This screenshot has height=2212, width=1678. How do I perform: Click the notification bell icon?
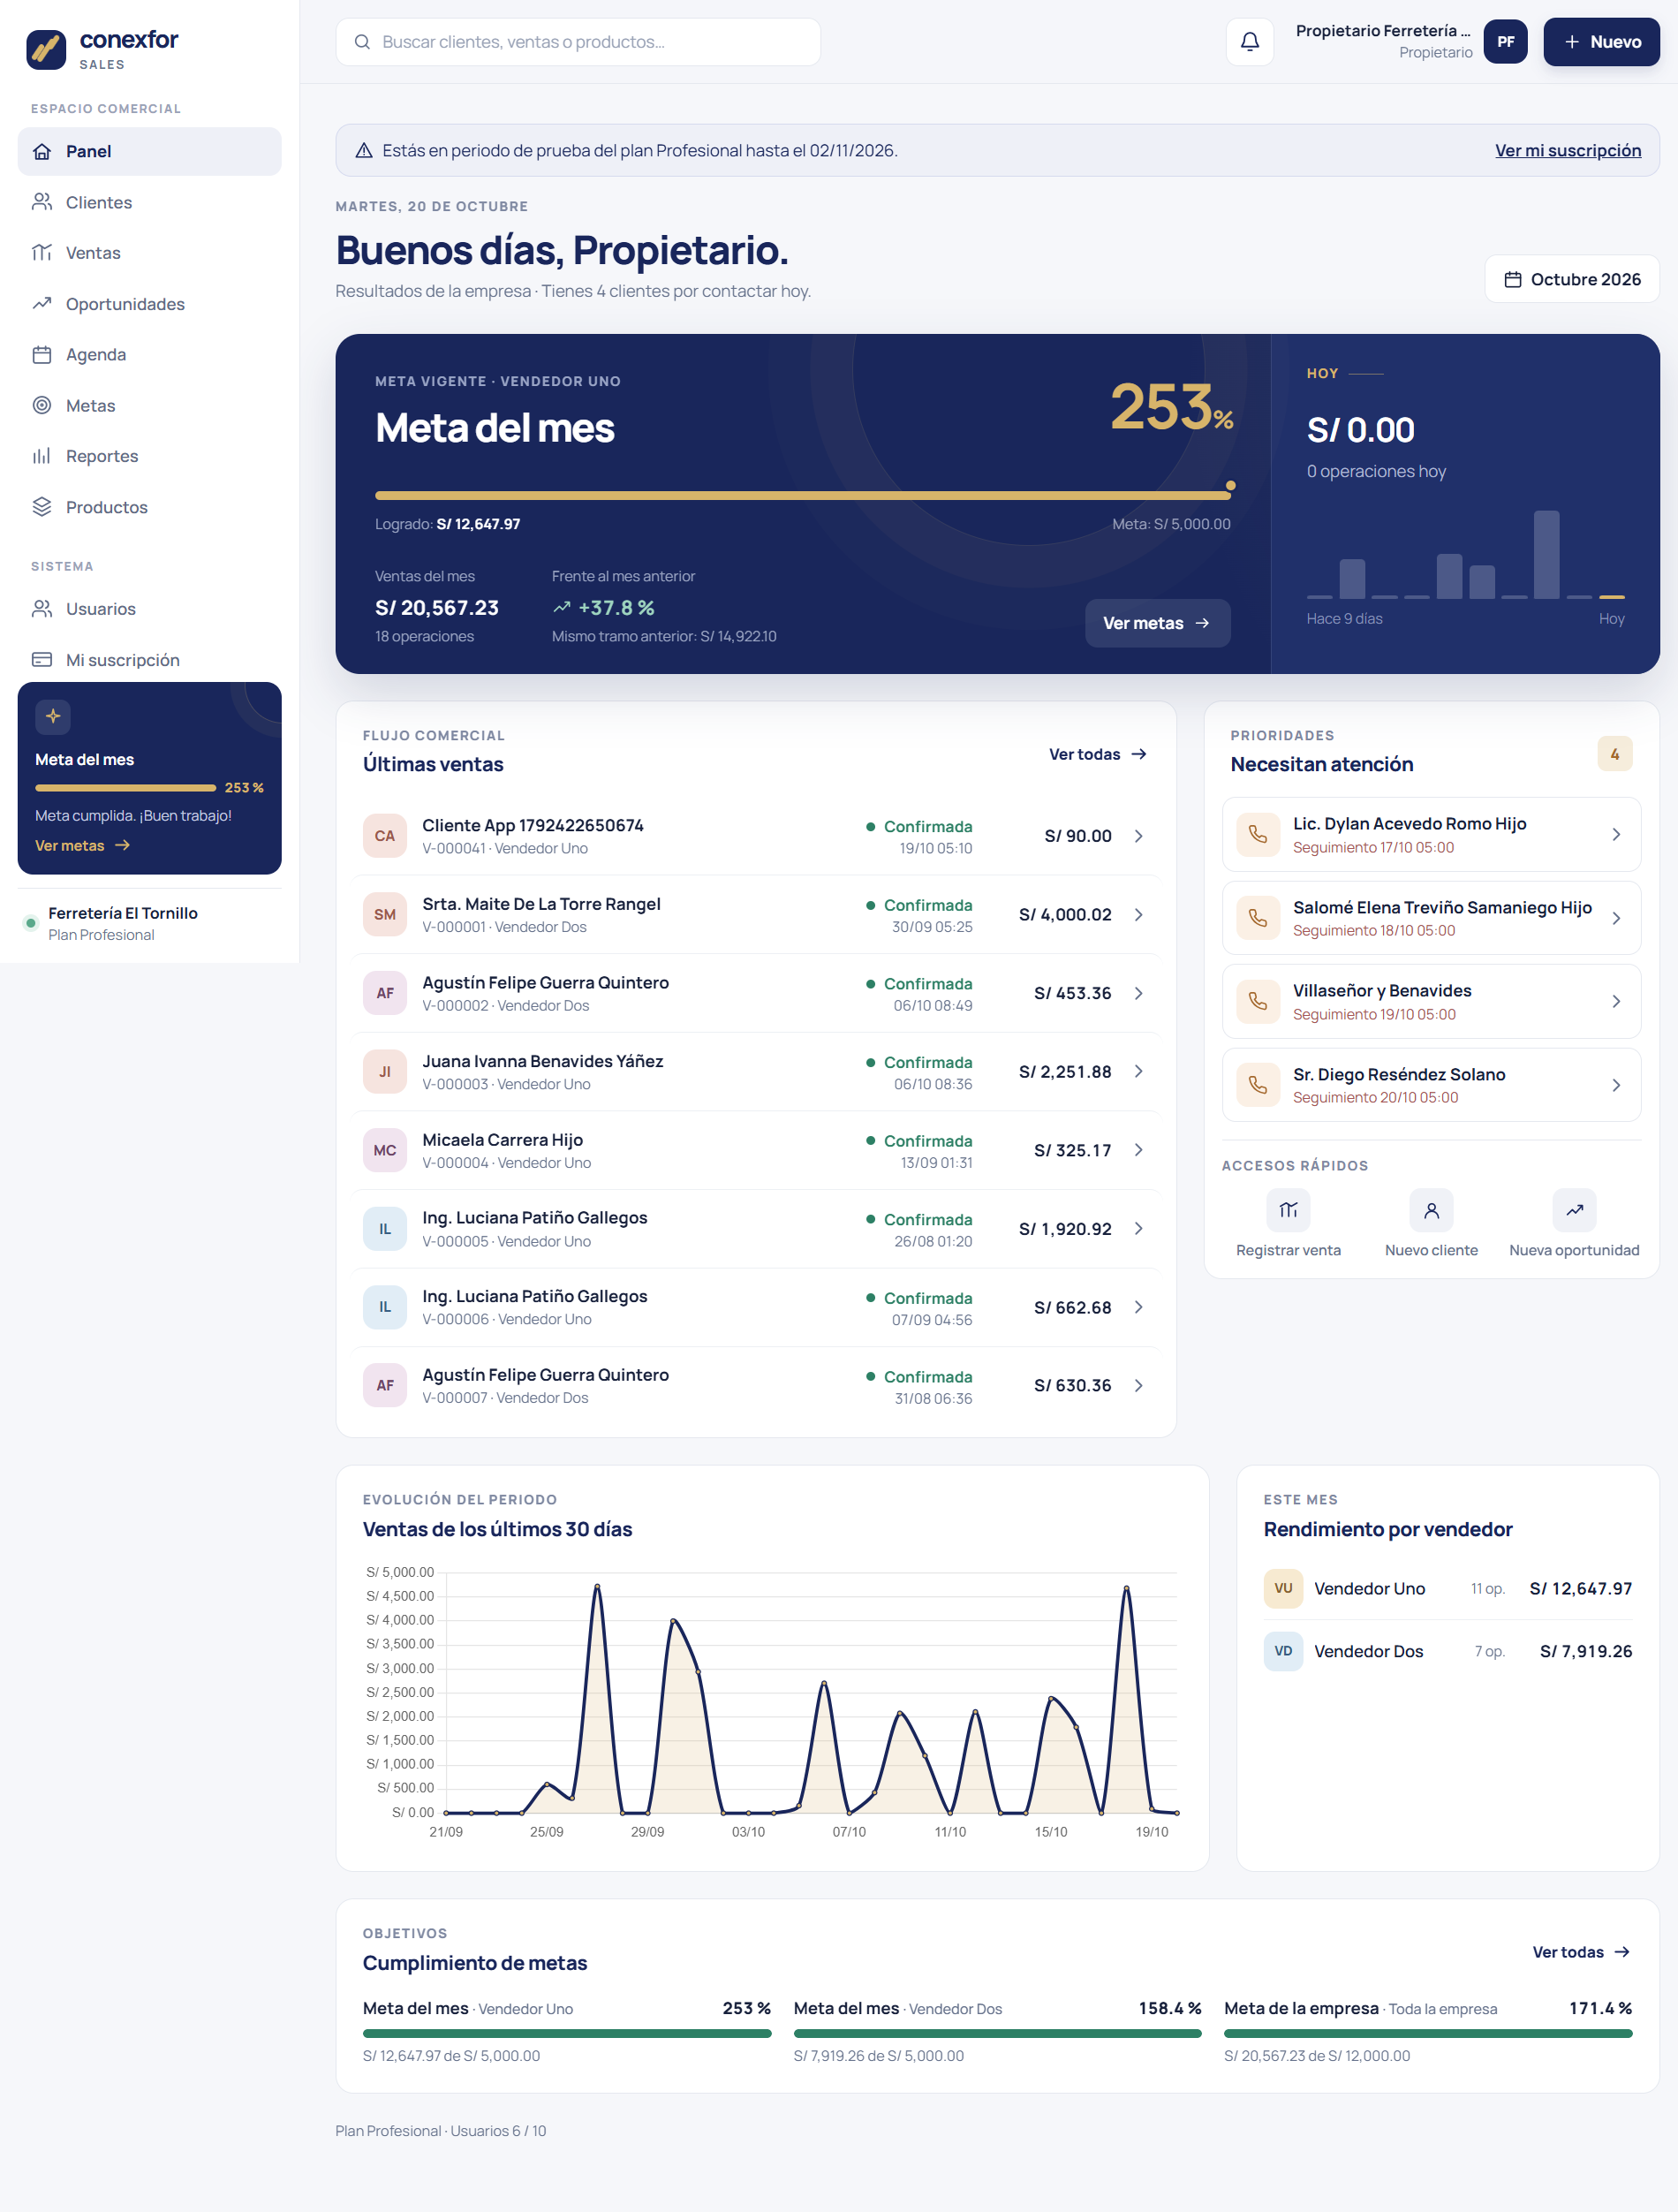point(1249,42)
